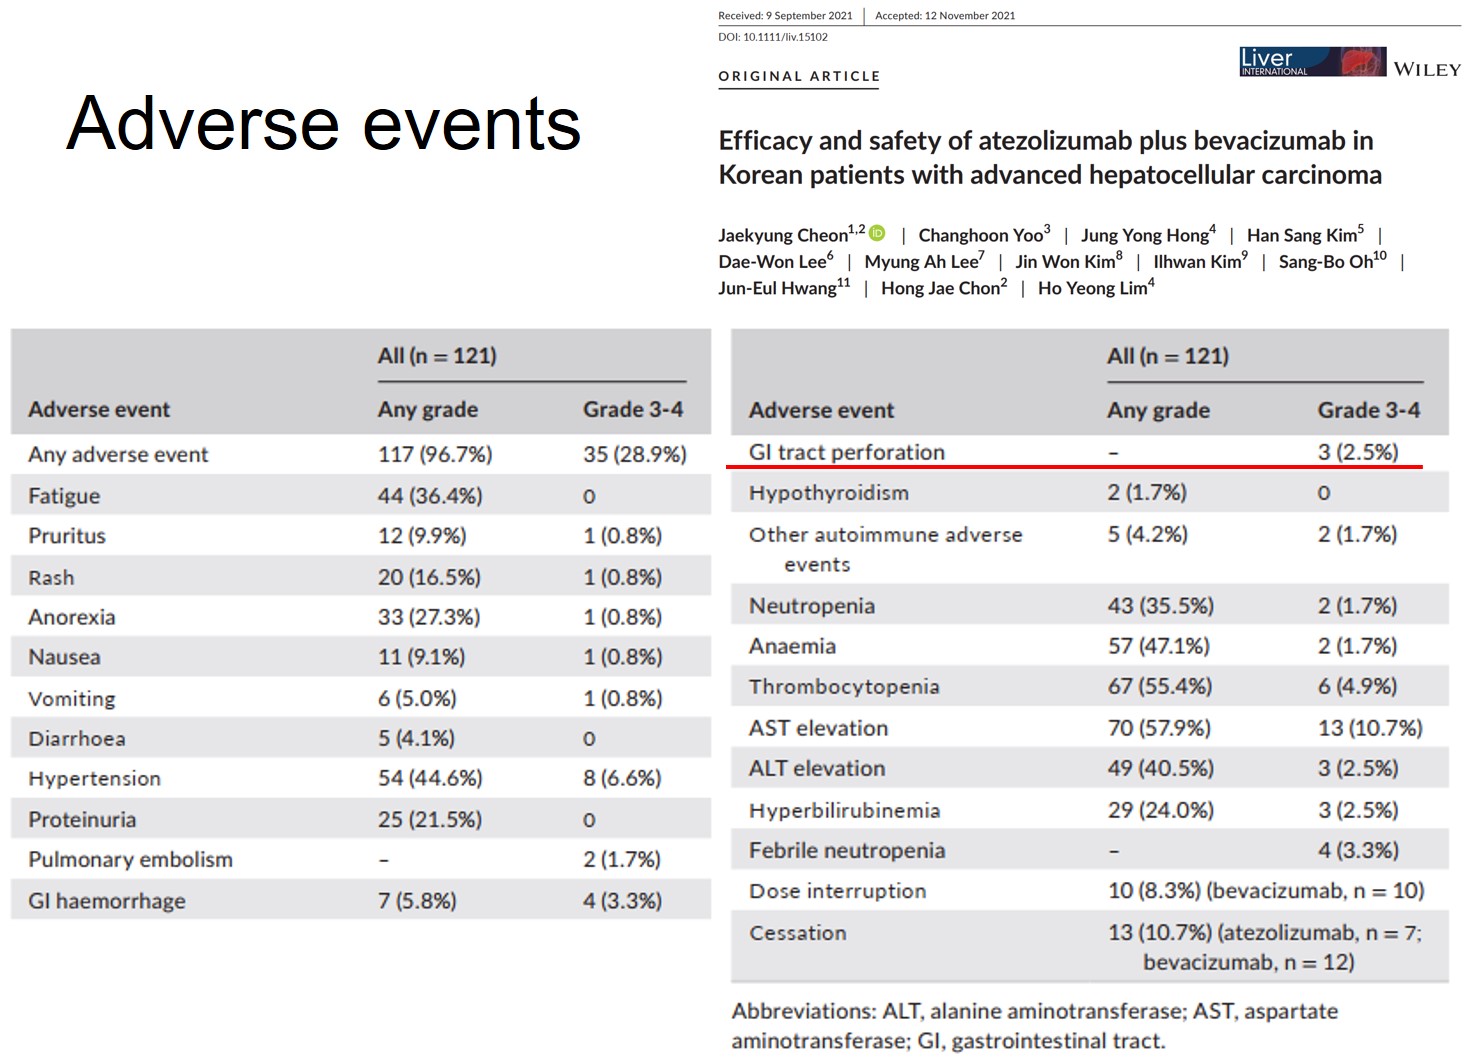Click author name Jun-Eul Hwang

click(x=784, y=287)
